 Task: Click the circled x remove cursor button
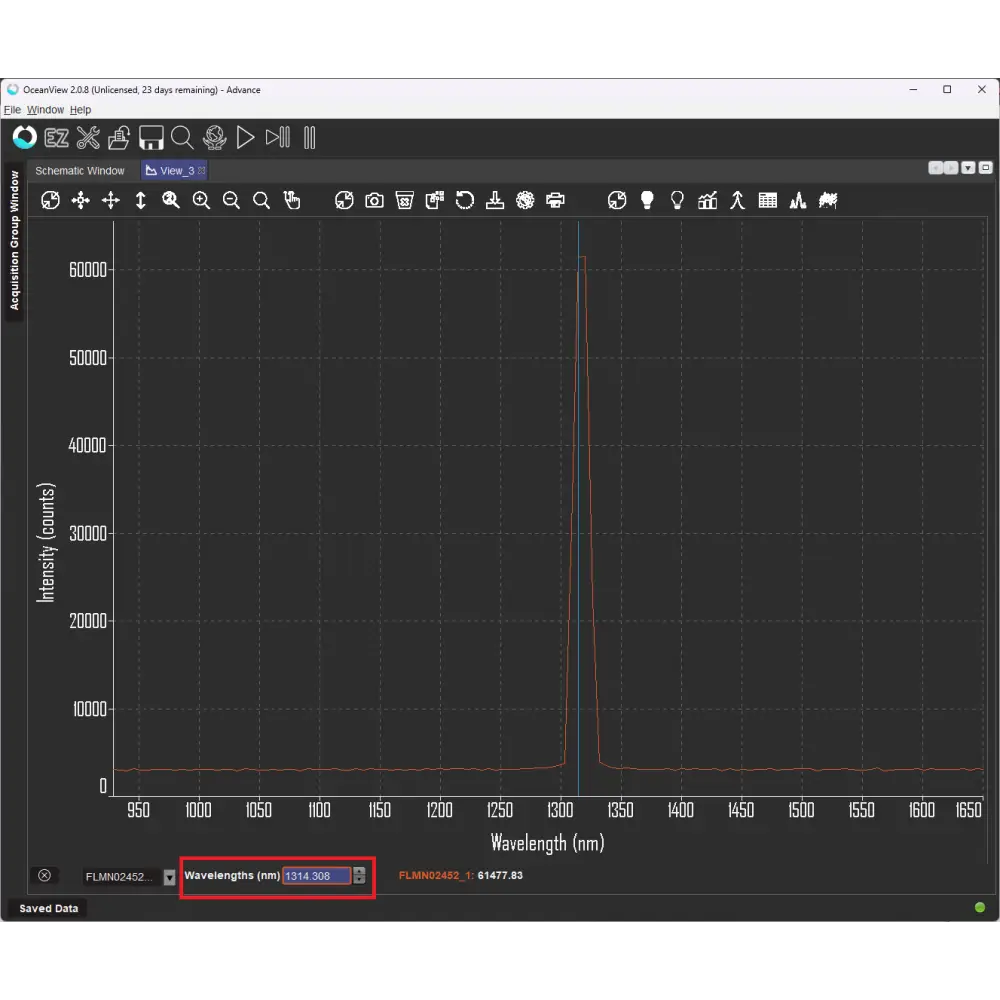tap(45, 876)
